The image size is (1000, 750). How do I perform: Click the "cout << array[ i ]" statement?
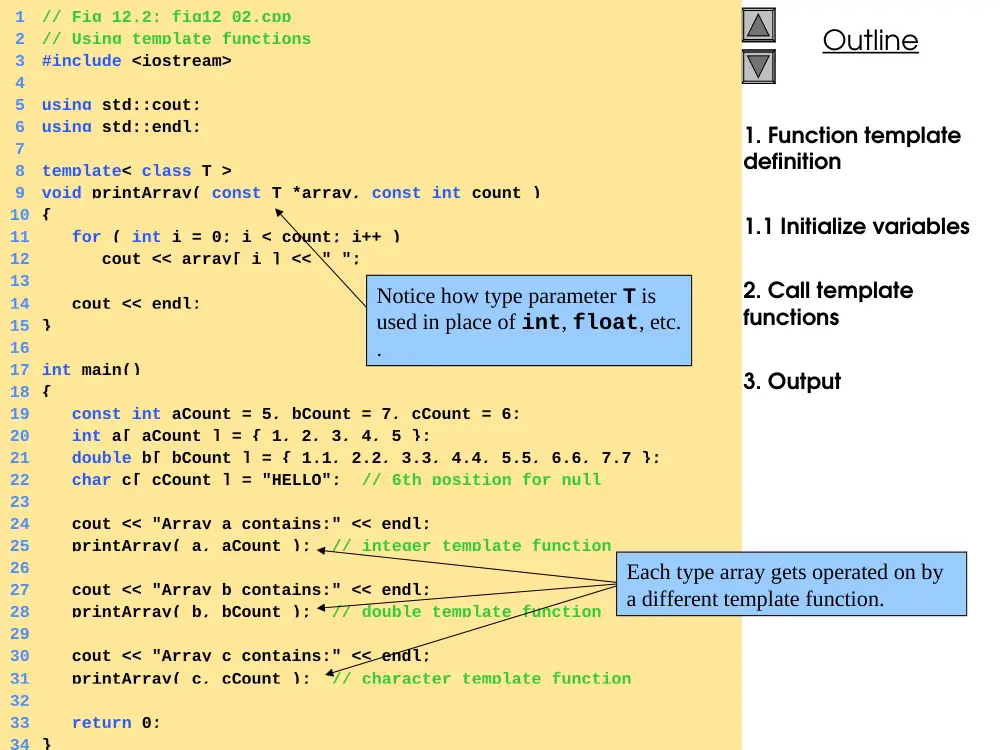pyautogui.click(x=231, y=259)
